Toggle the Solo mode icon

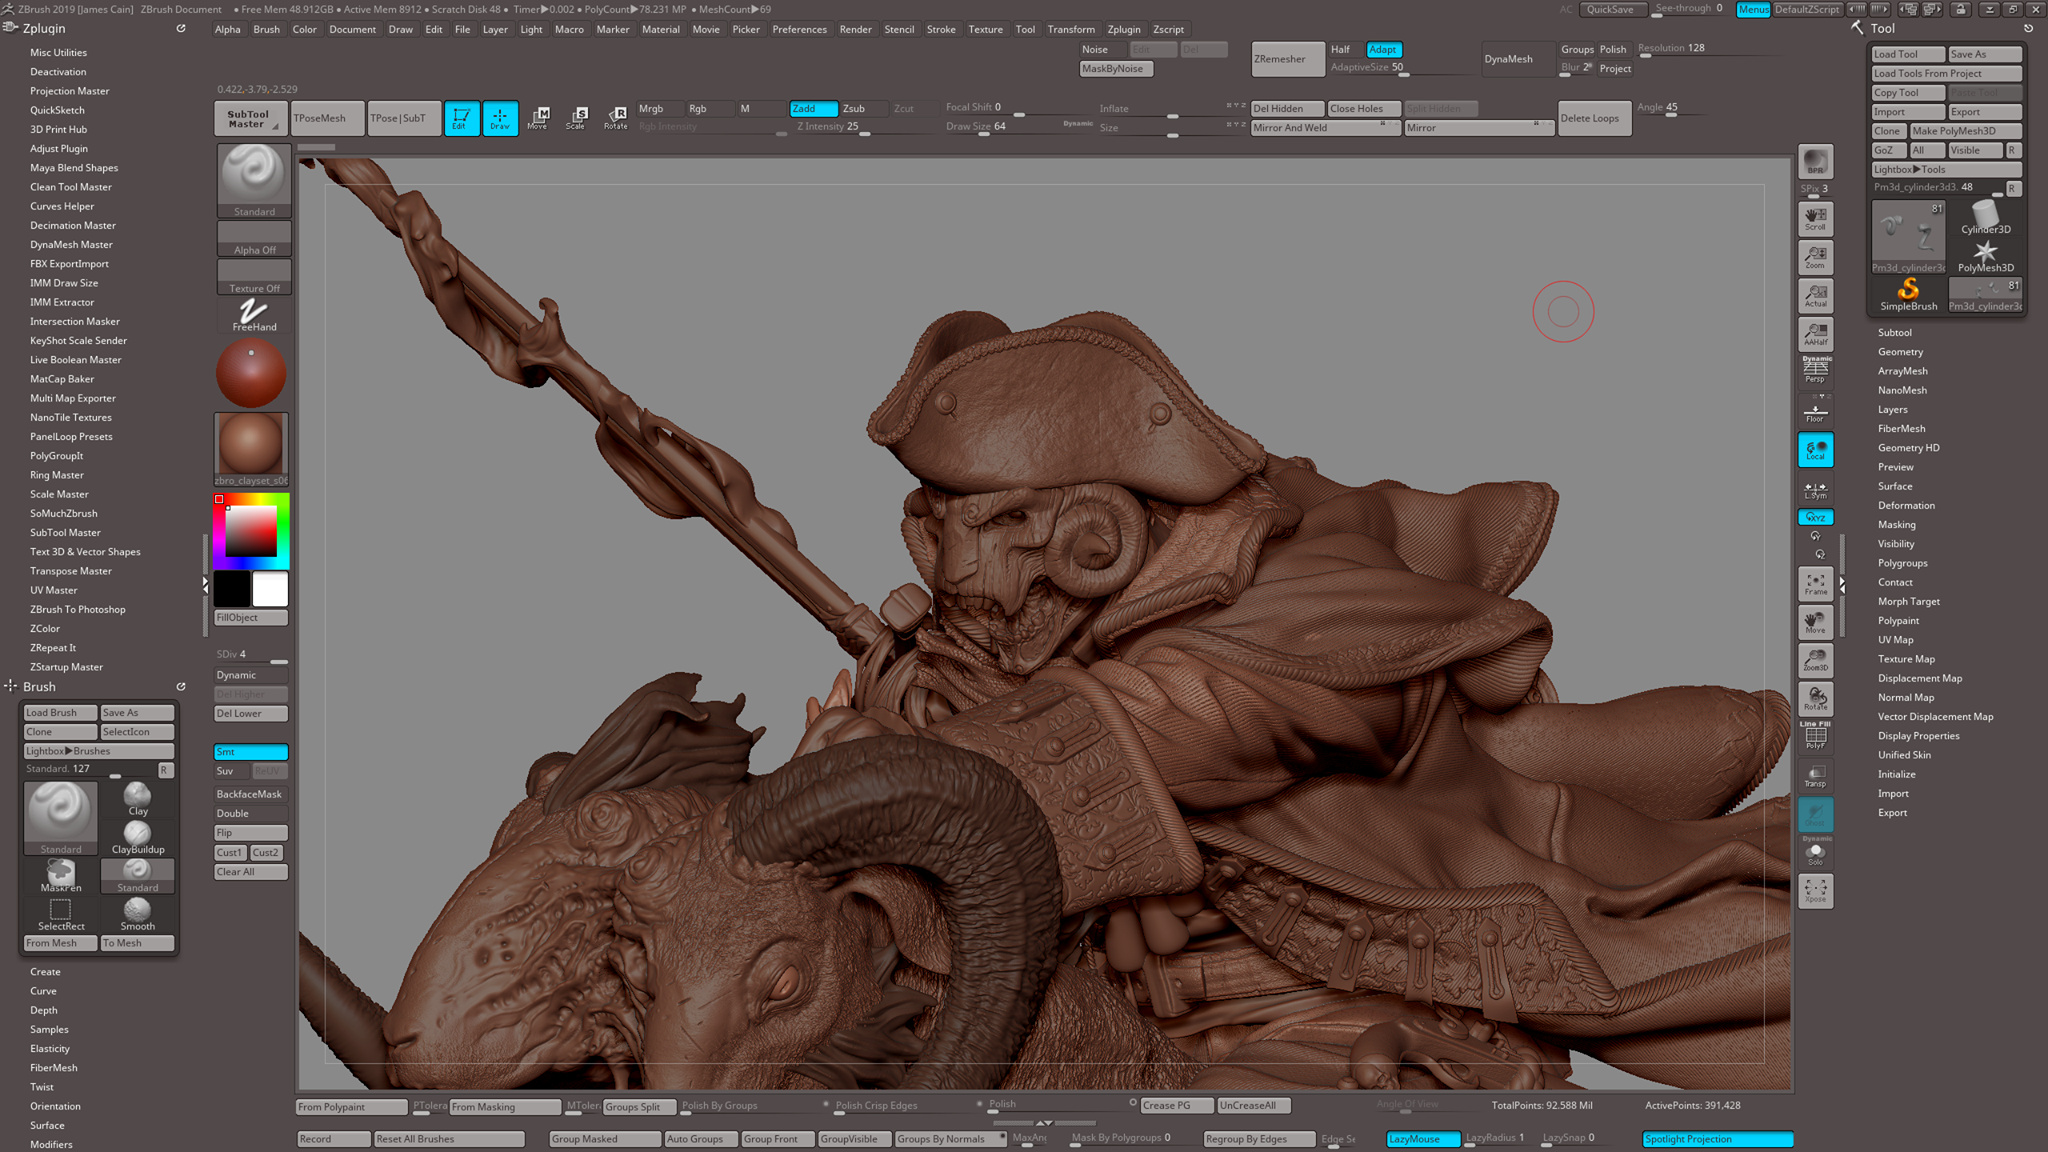(1815, 853)
